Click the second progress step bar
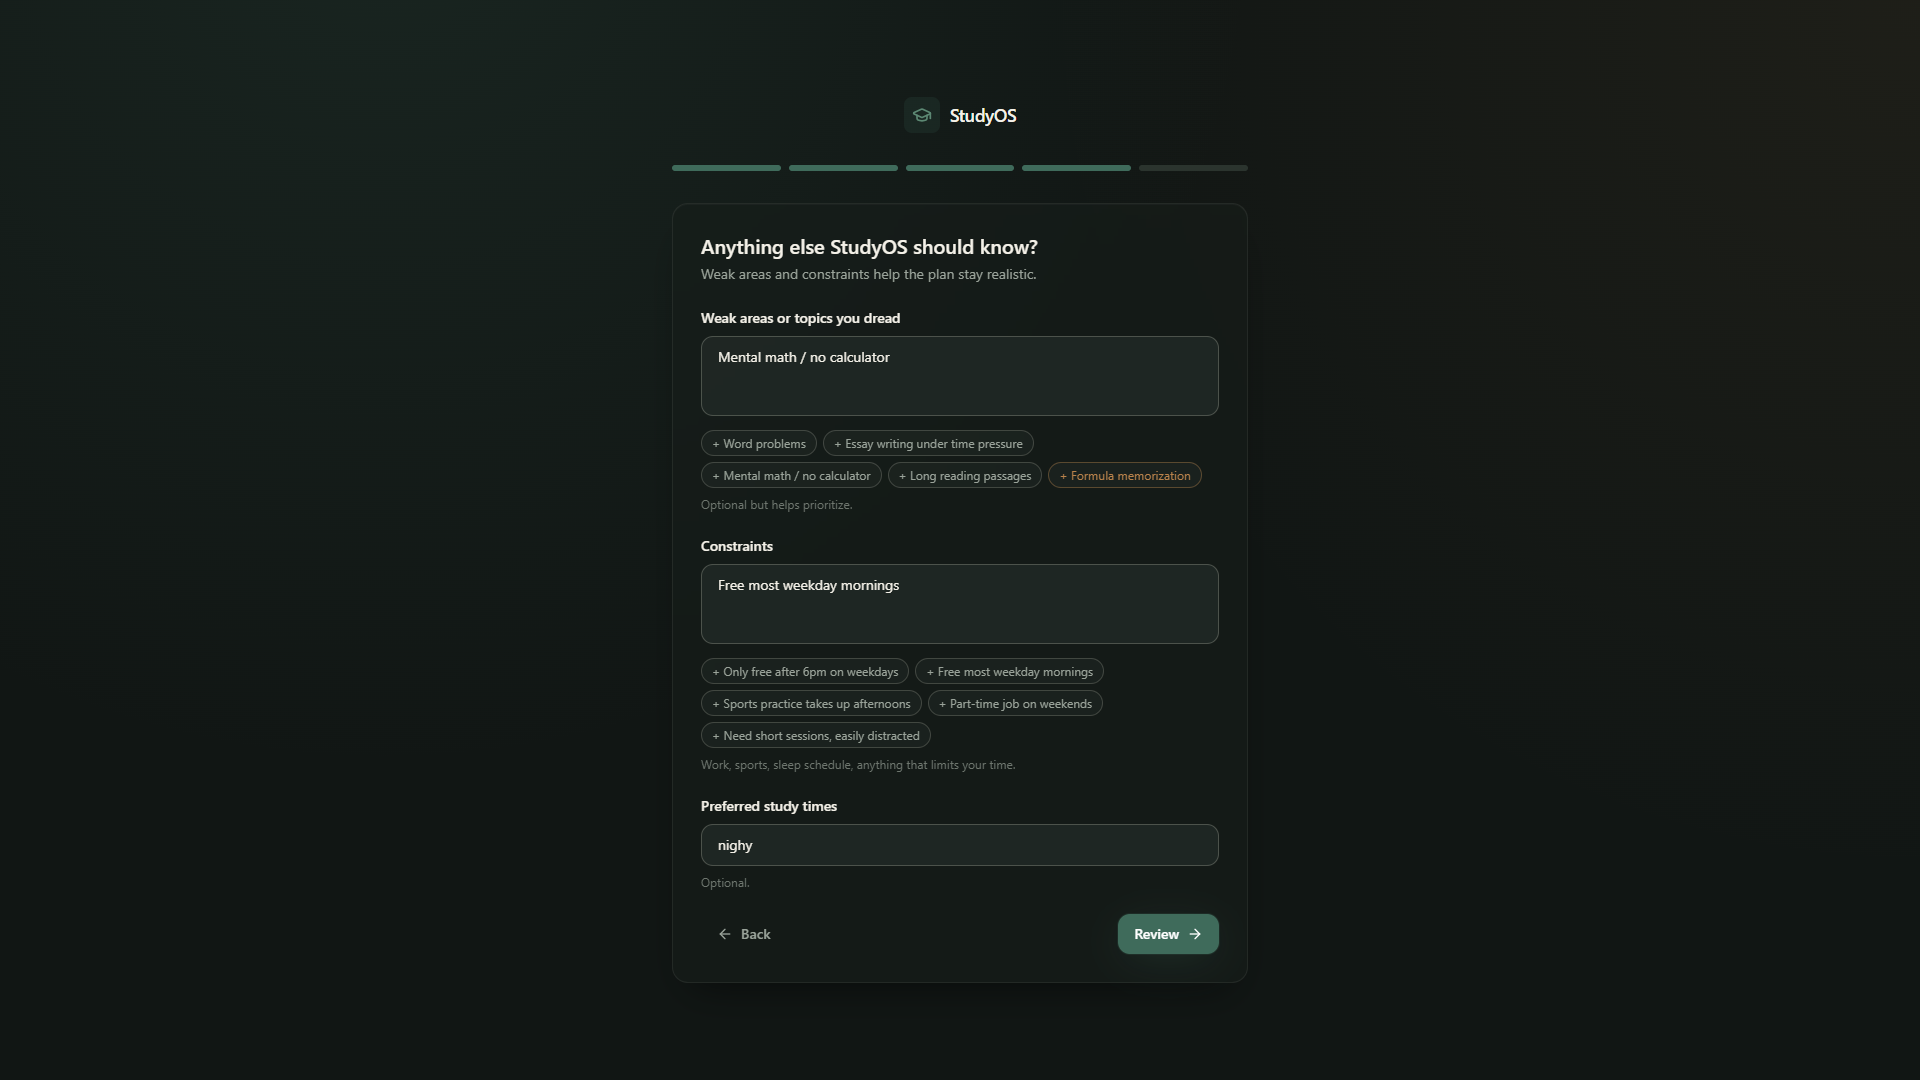Screen dimensions: 1920x1080 click(843, 168)
